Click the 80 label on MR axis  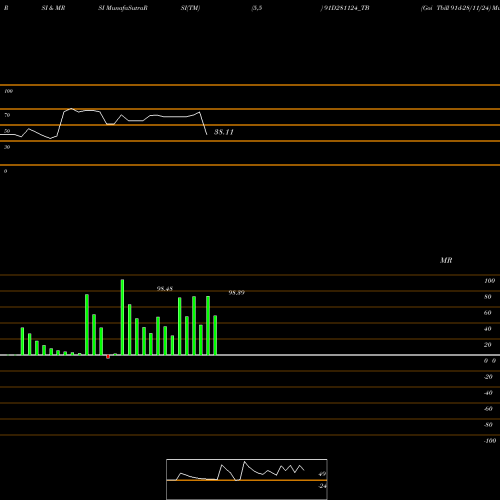click(488, 297)
